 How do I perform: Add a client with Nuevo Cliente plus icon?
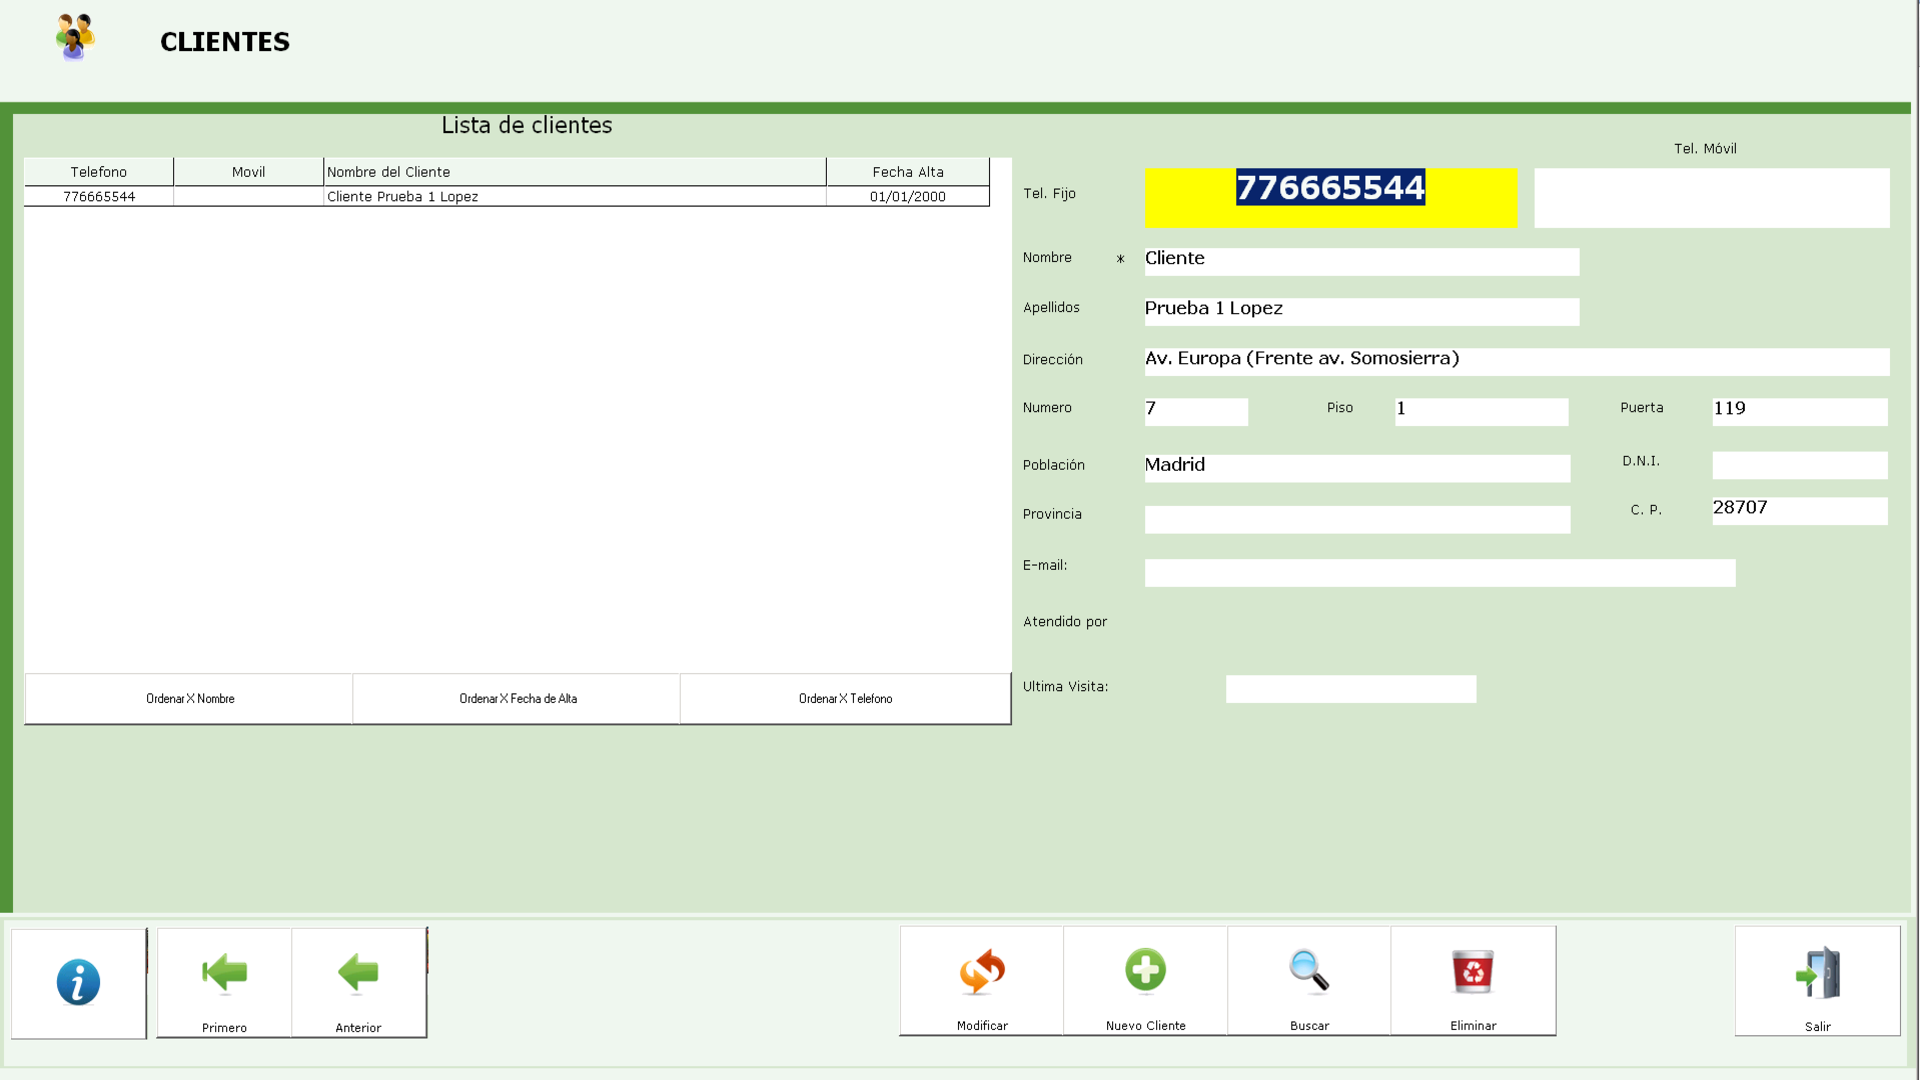[1145, 971]
